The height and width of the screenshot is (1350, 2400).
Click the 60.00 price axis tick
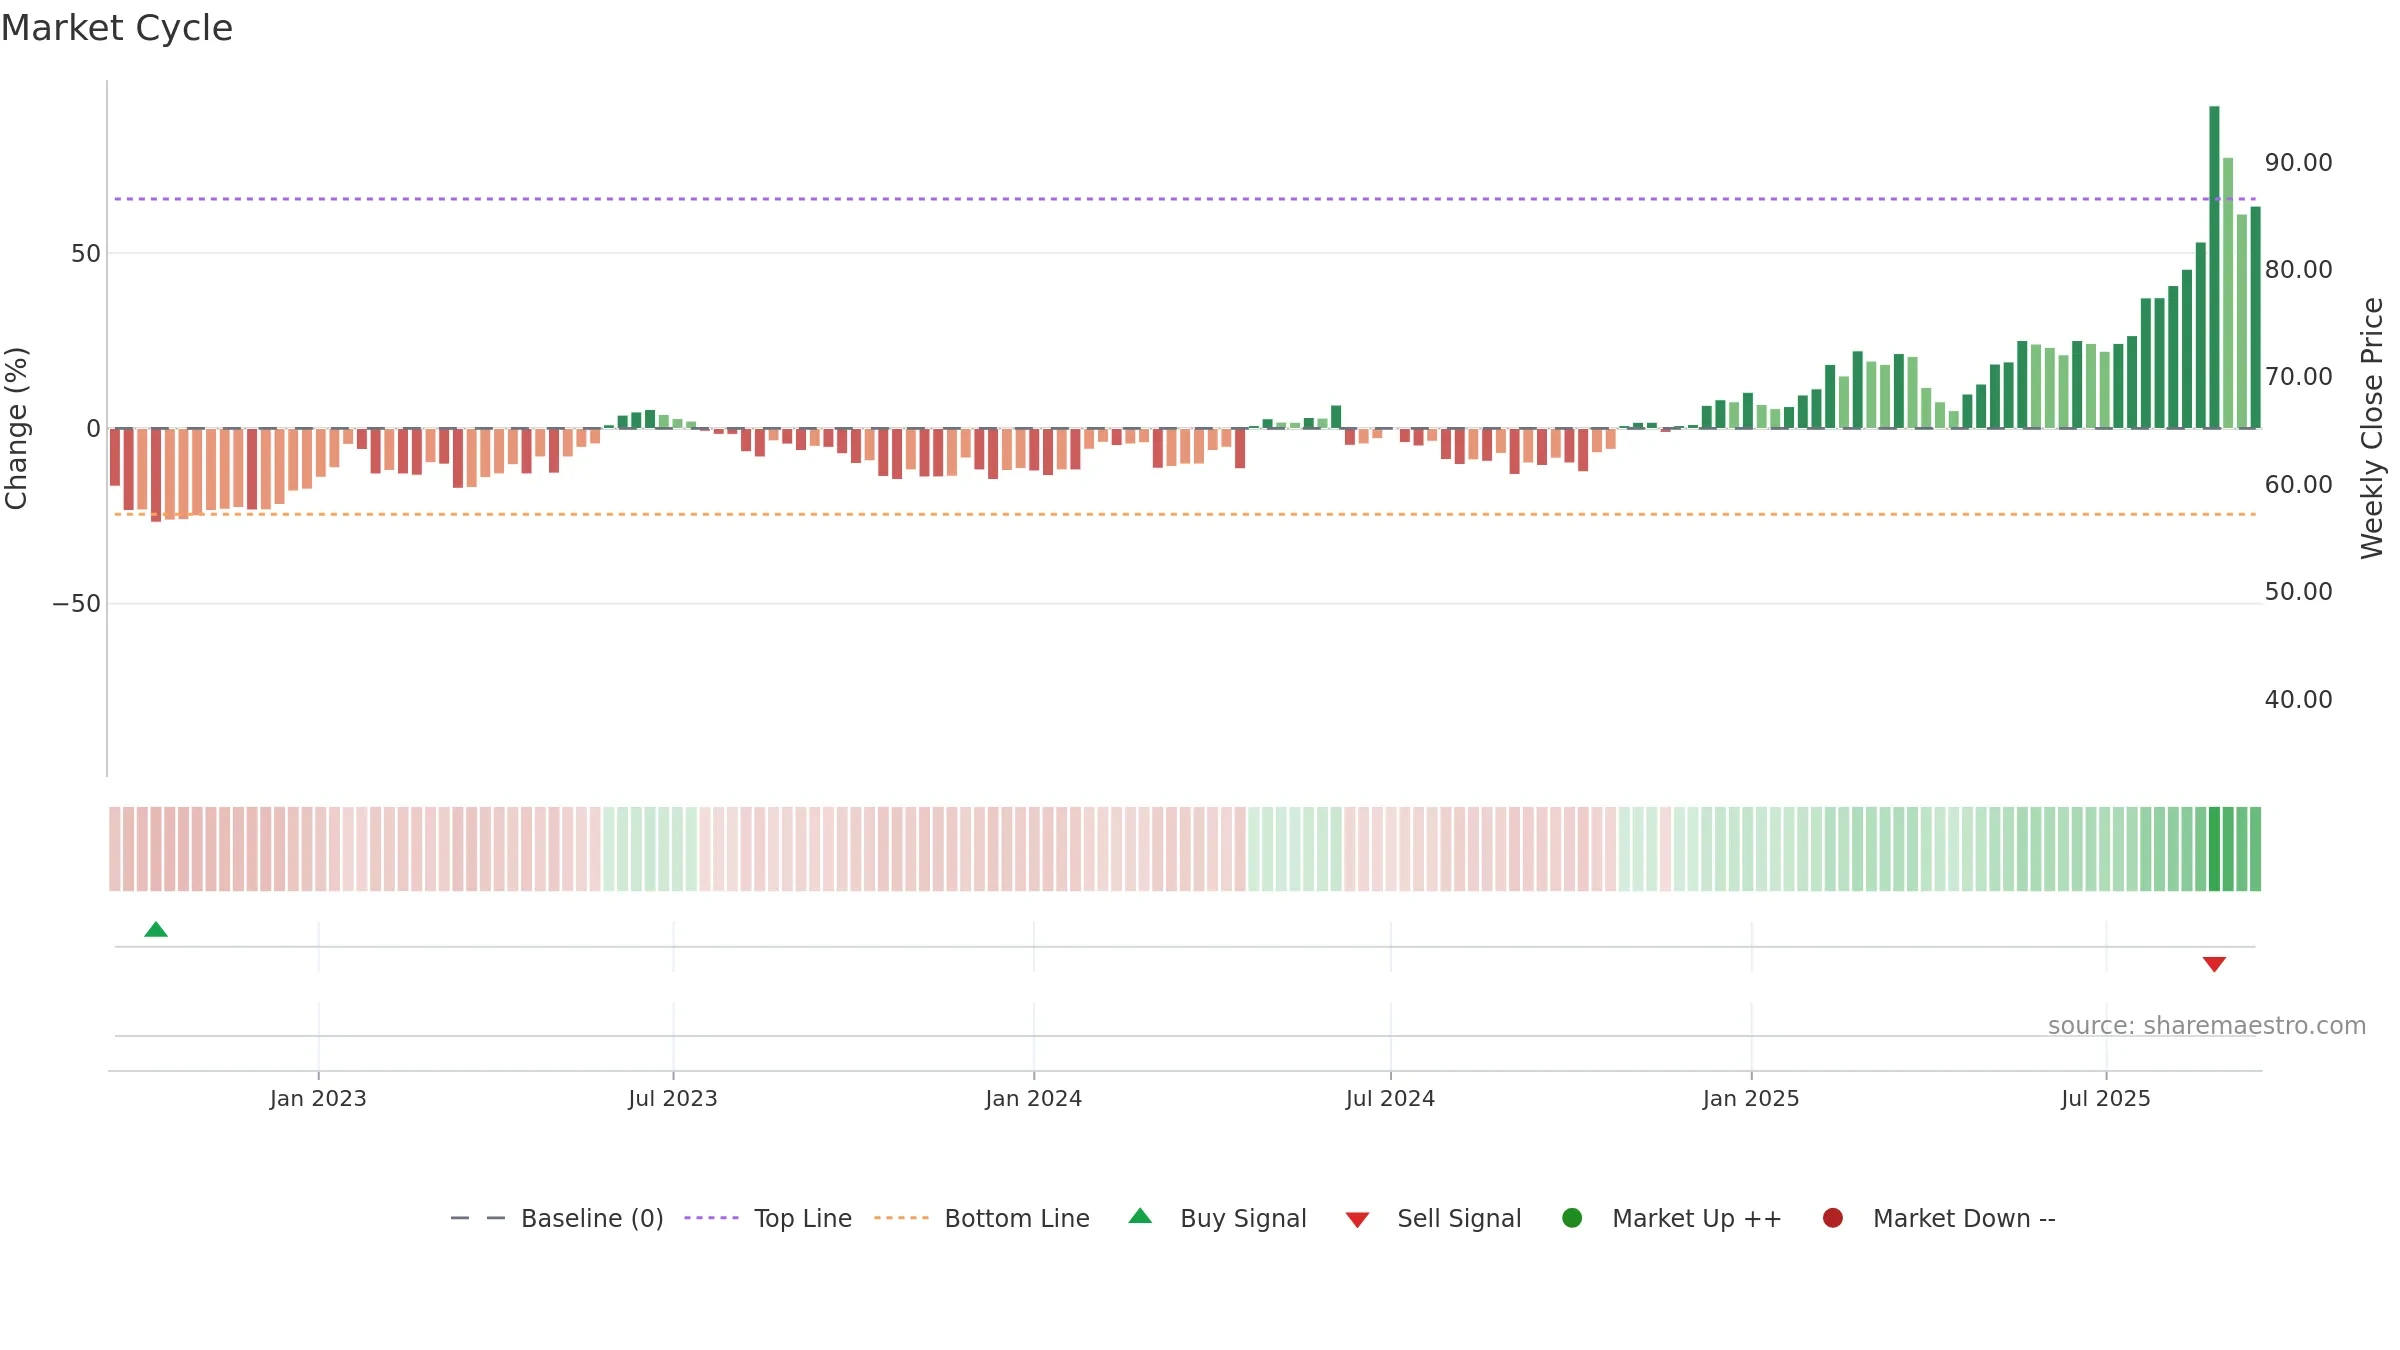pyautogui.click(x=2298, y=485)
